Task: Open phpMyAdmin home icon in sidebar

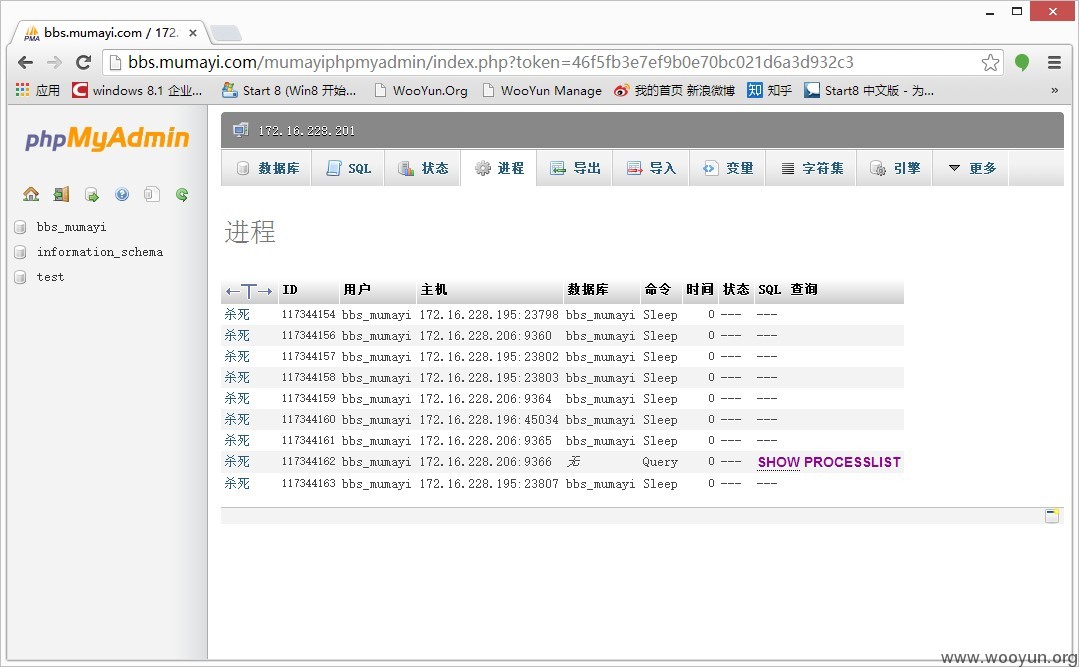Action: pyautogui.click(x=31, y=195)
